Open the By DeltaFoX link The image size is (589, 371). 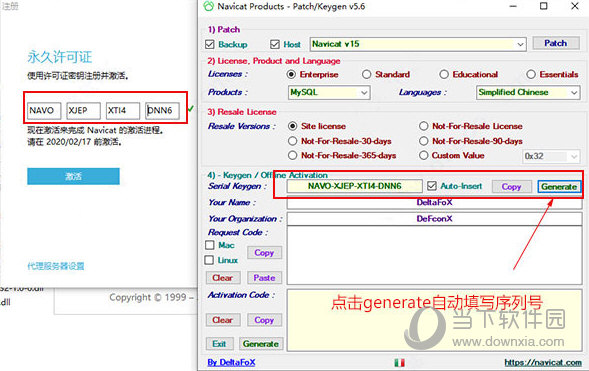(x=231, y=362)
